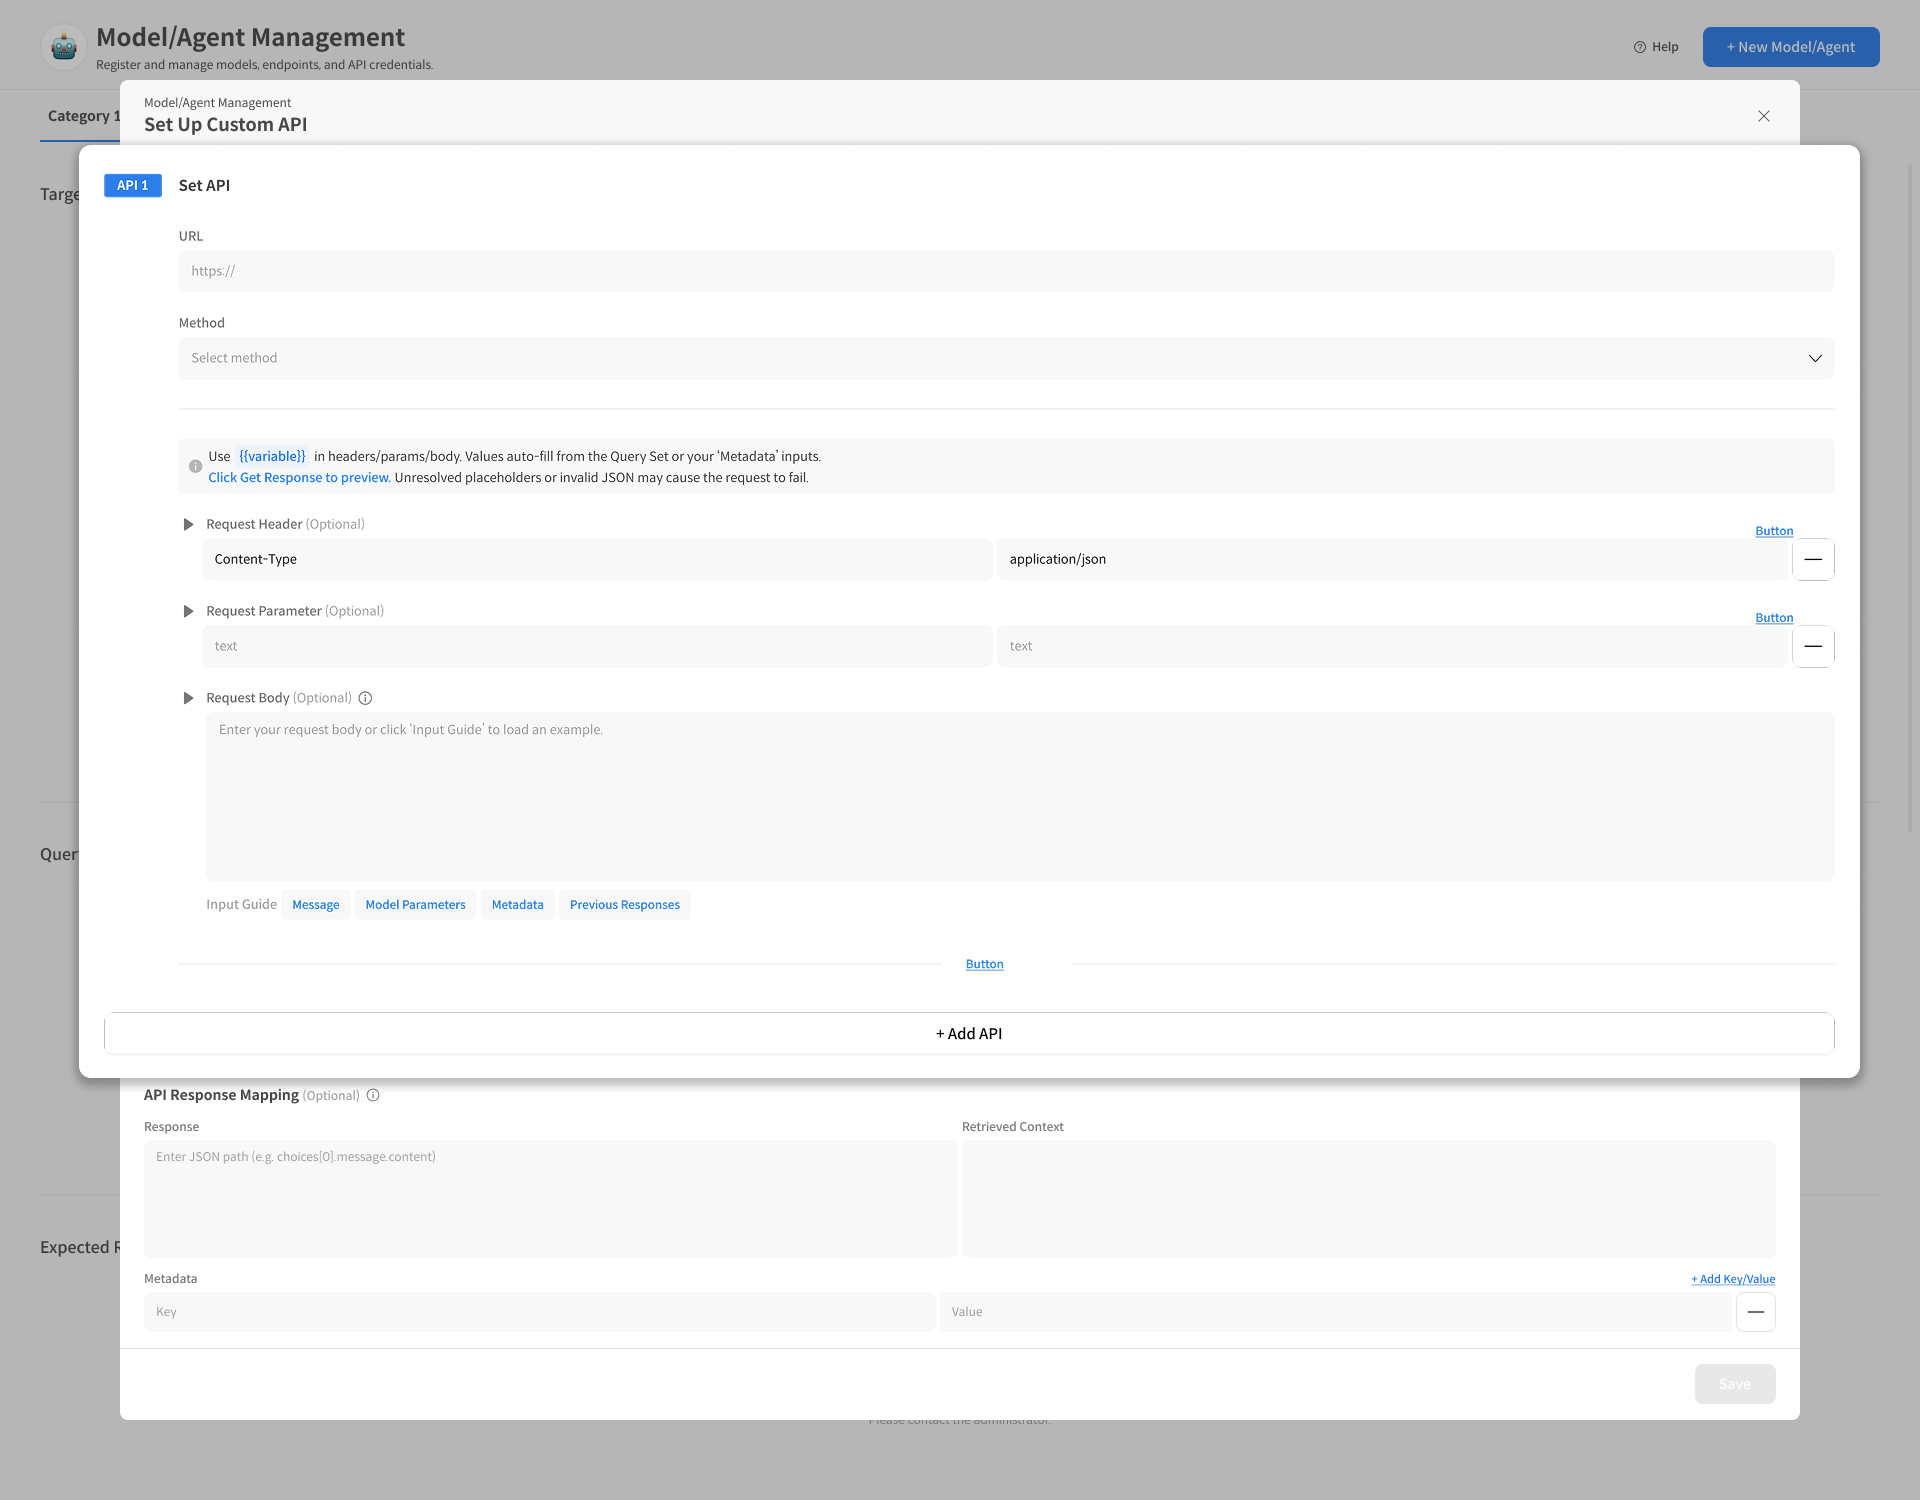Choose Previous Responses input guide

click(624, 904)
